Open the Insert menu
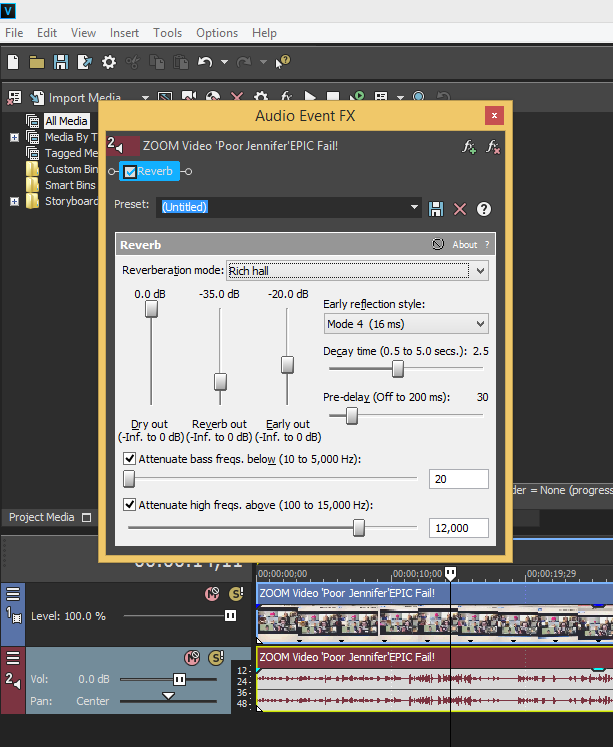The width and height of the screenshot is (613, 747). pyautogui.click(x=124, y=33)
